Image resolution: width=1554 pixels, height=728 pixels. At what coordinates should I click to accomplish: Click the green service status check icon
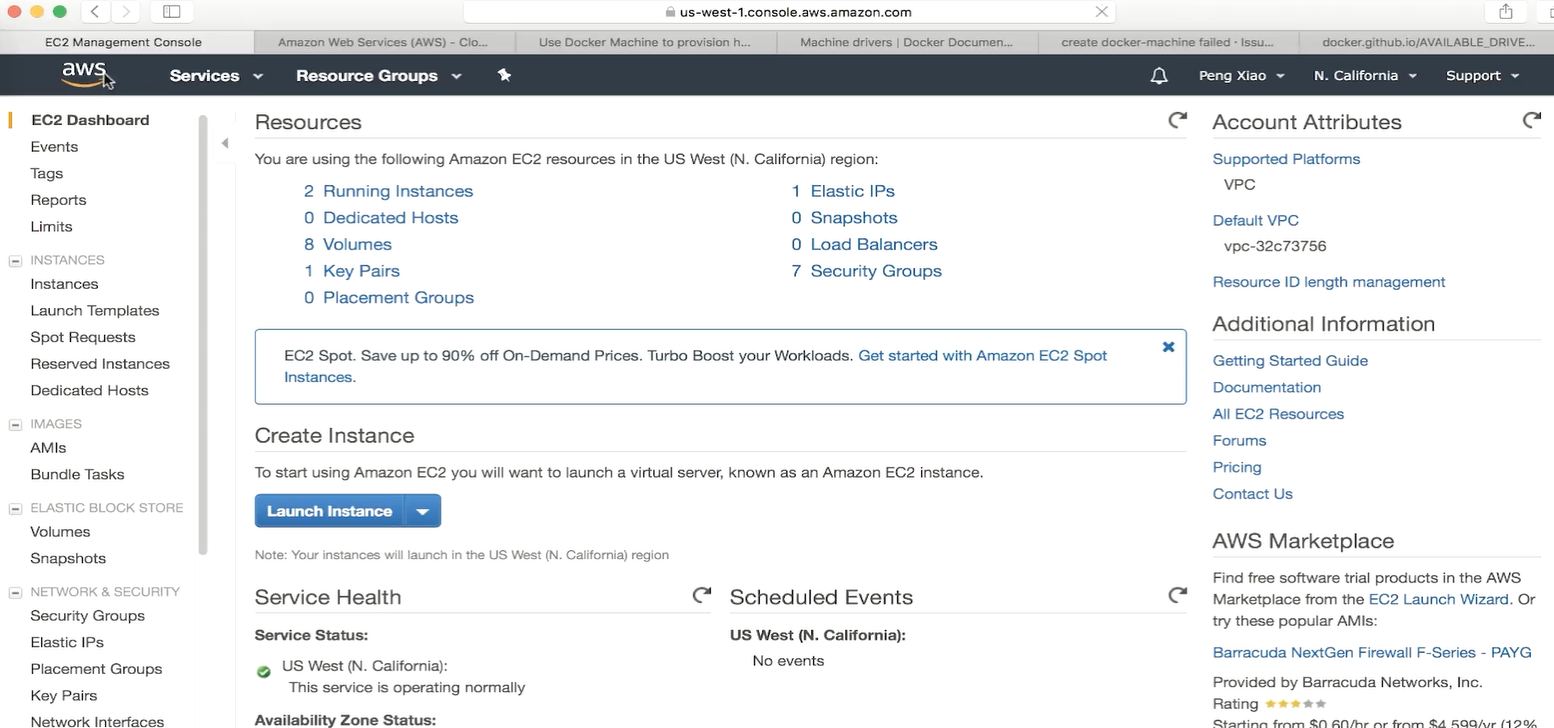tap(264, 672)
